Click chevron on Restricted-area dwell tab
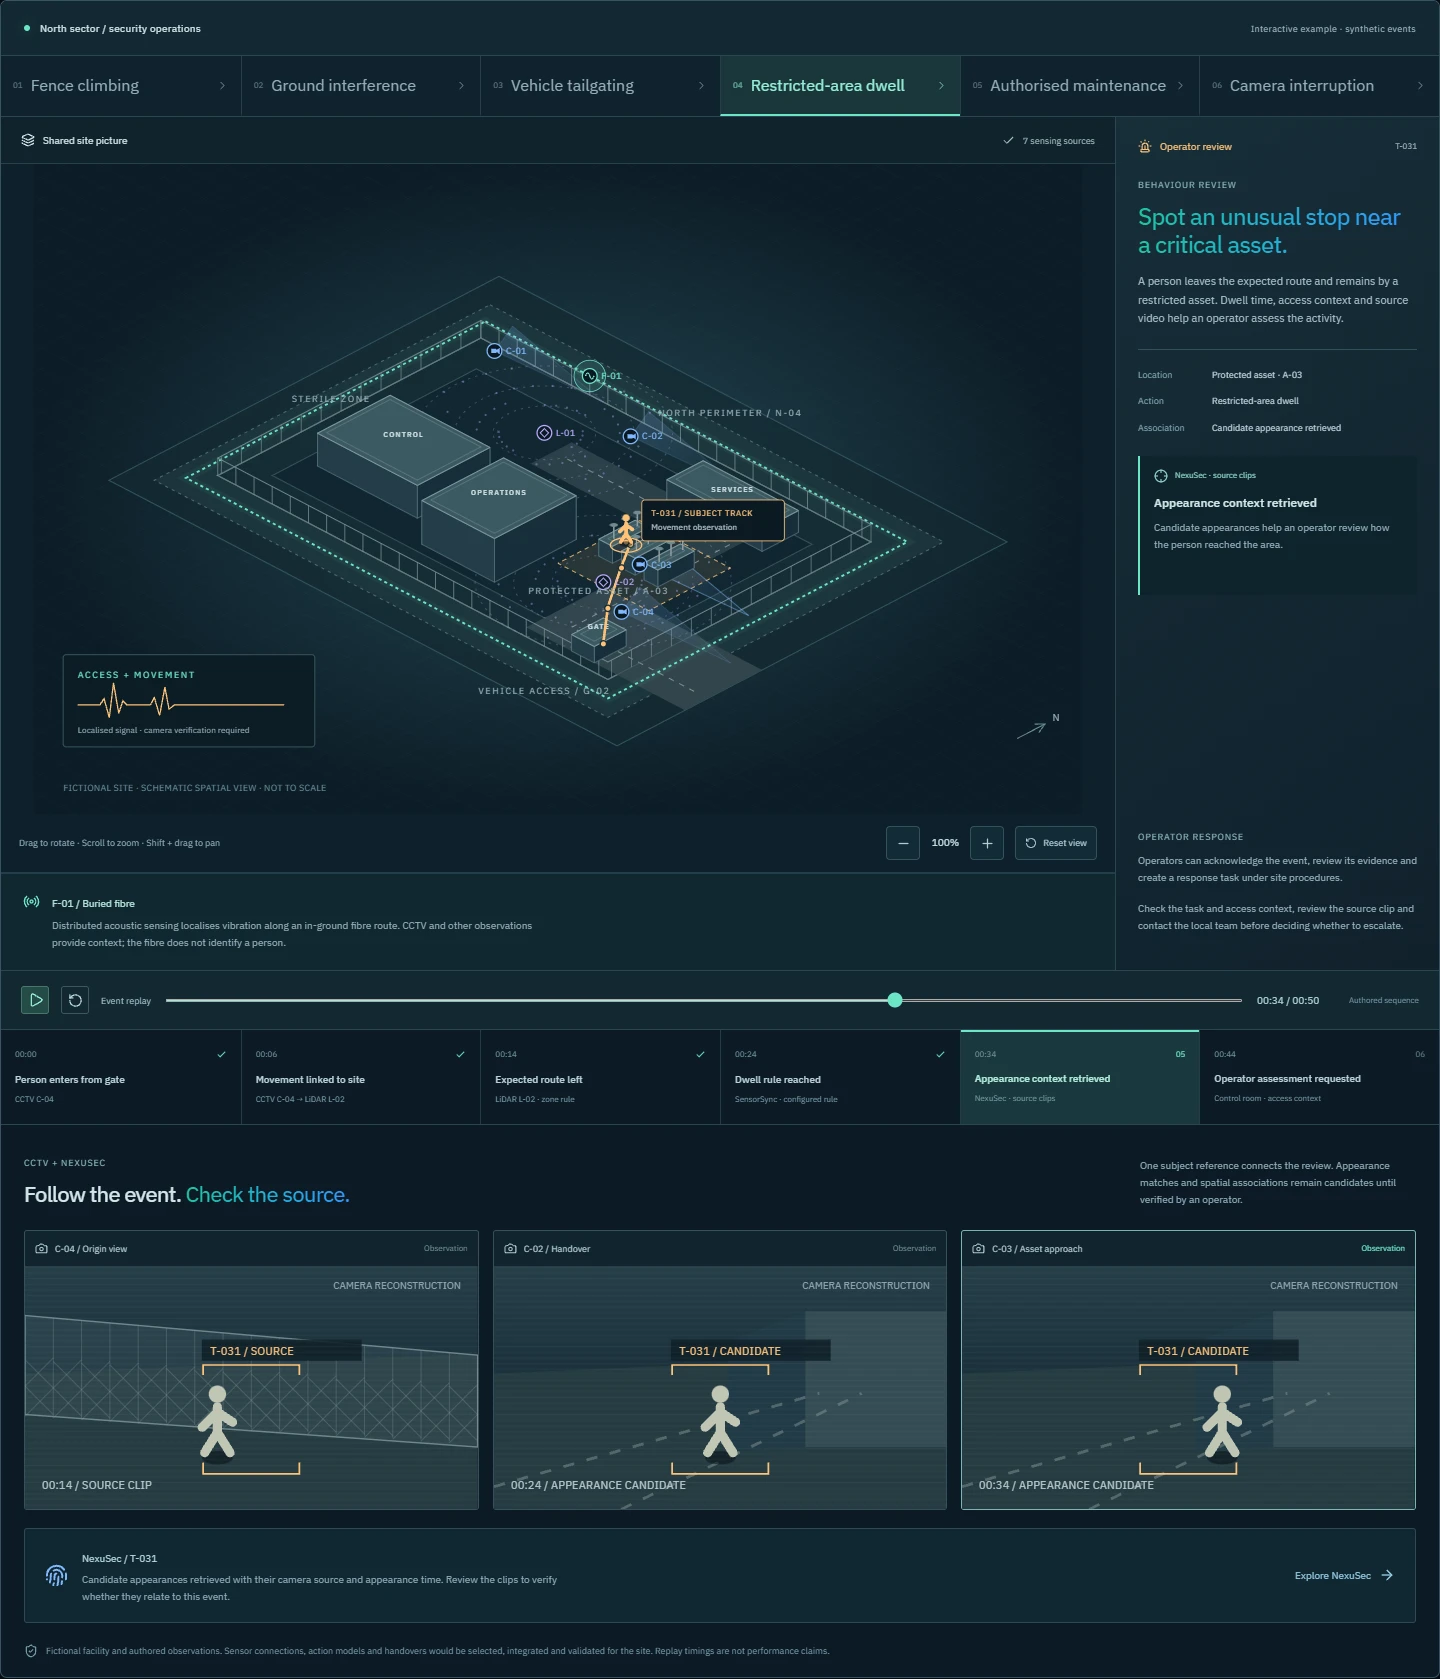Viewport: 1440px width, 1679px height. 941,86
